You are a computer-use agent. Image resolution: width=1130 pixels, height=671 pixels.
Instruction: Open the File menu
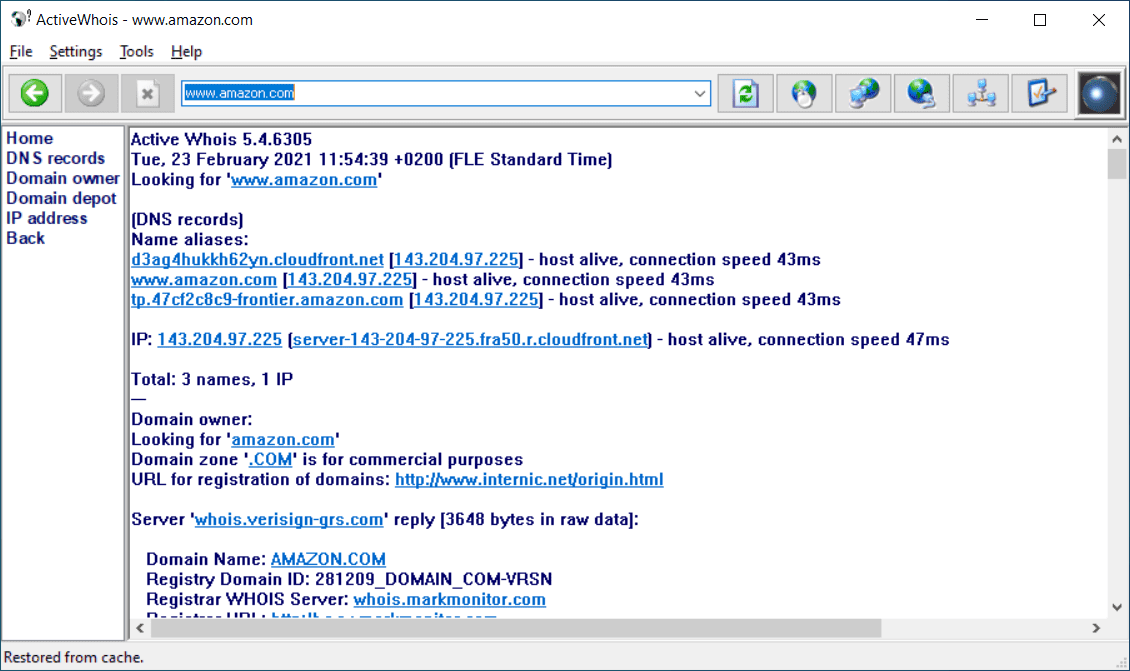[21, 51]
